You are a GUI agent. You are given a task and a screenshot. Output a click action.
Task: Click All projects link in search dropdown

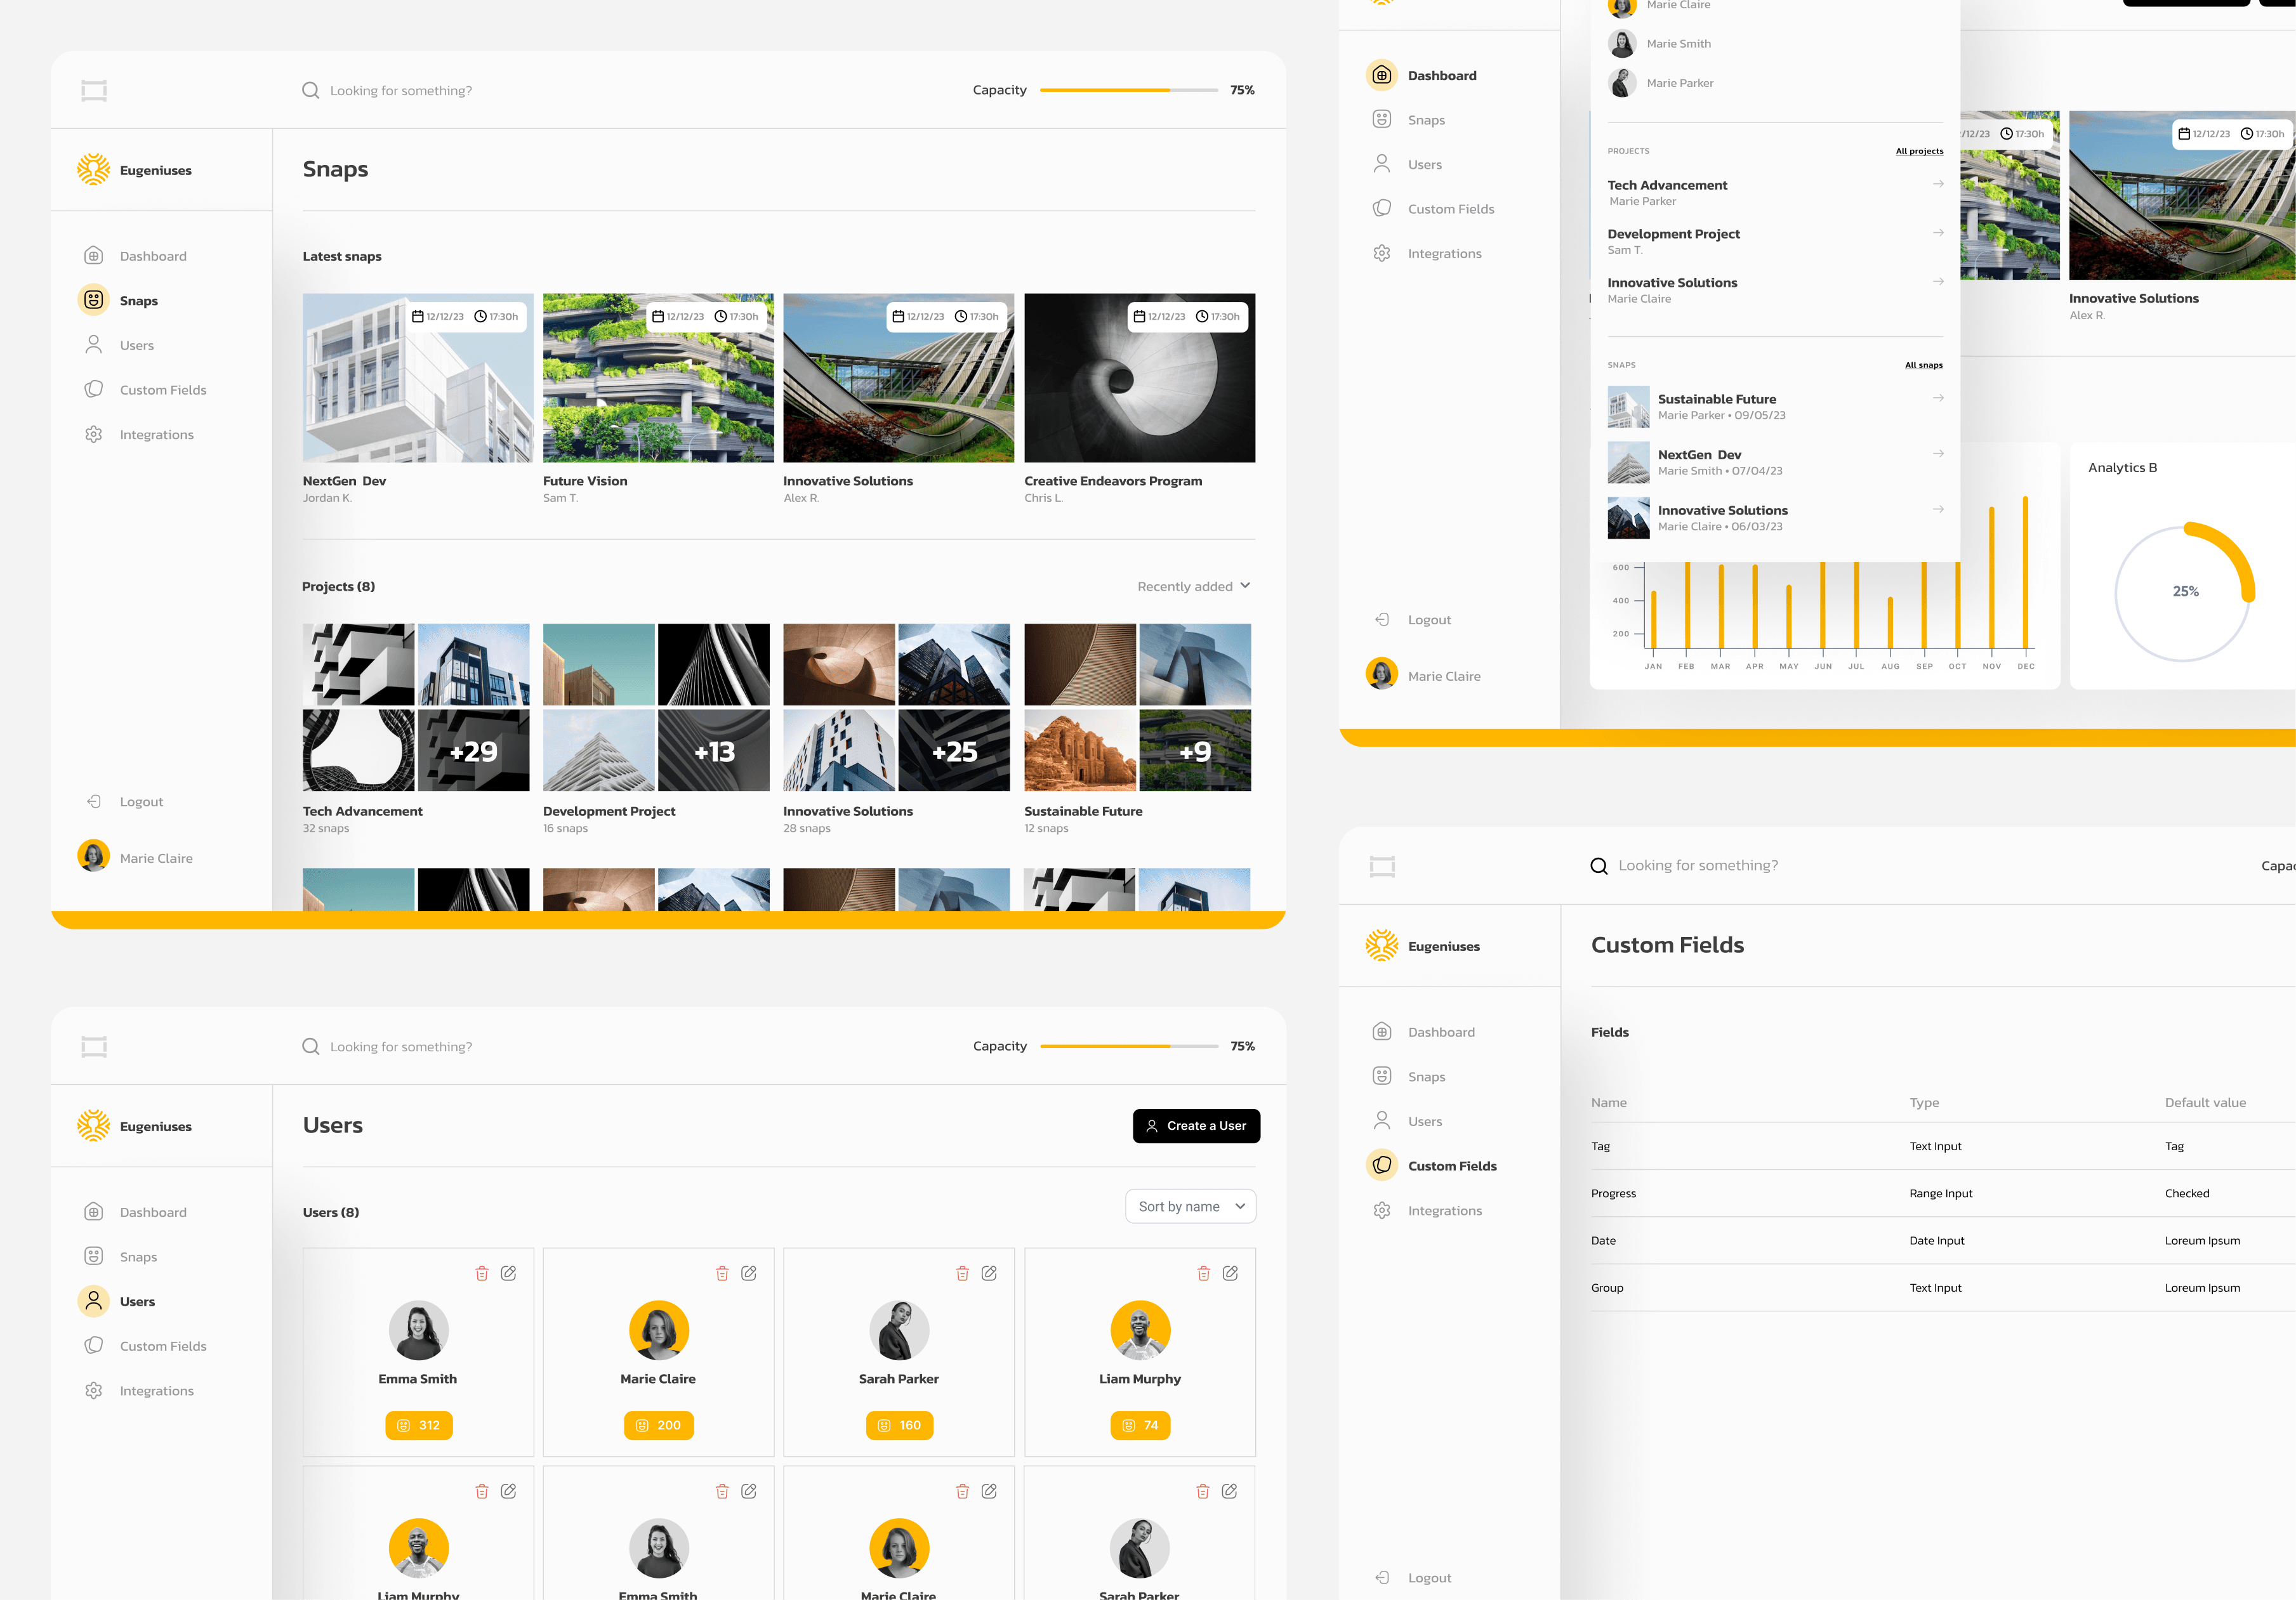pos(1919,151)
